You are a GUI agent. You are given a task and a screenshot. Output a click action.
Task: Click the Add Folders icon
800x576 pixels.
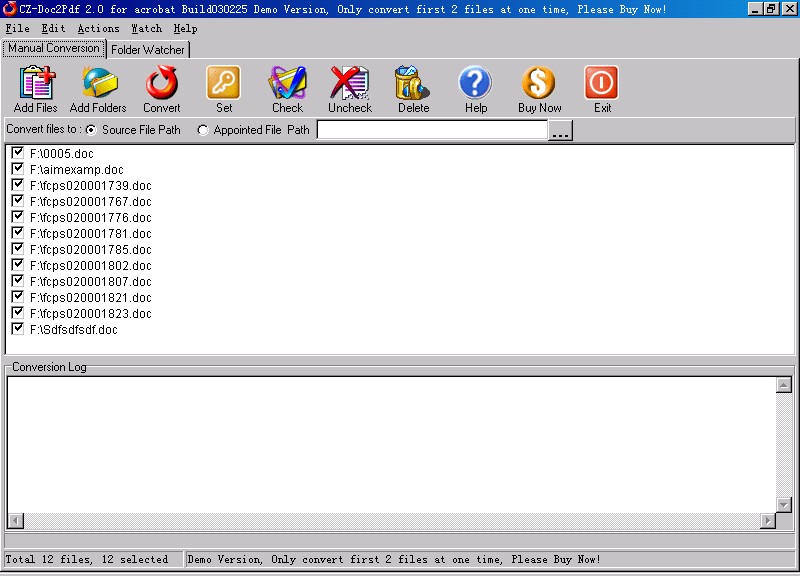[98, 84]
